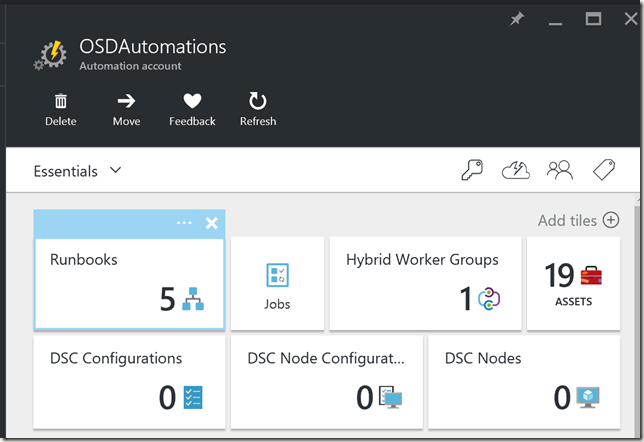This screenshot has width=644, height=442.
Task: Click the Add tiles link text
Action: tap(567, 221)
